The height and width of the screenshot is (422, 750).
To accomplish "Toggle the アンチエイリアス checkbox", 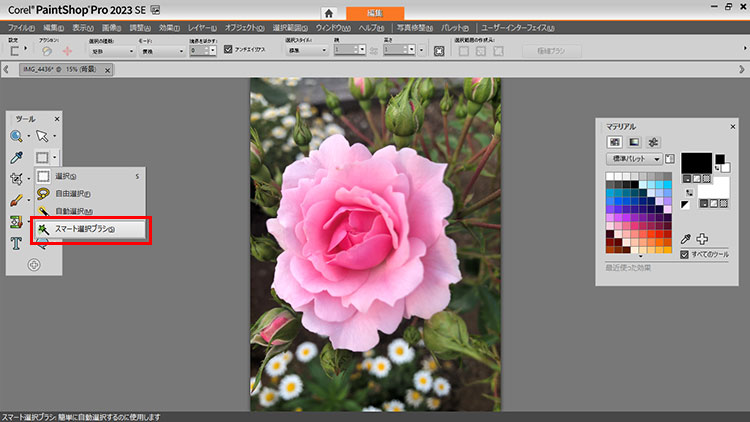I will pyautogui.click(x=228, y=49).
